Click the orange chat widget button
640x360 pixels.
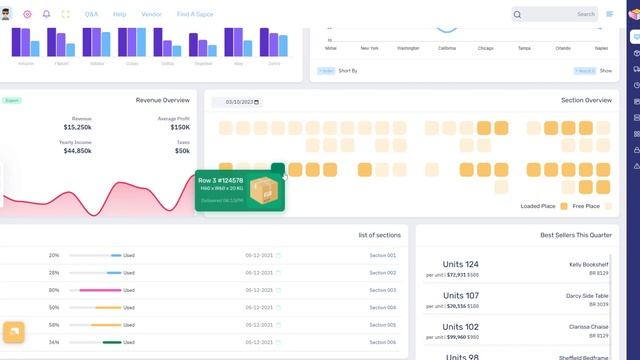pyautogui.click(x=14, y=332)
